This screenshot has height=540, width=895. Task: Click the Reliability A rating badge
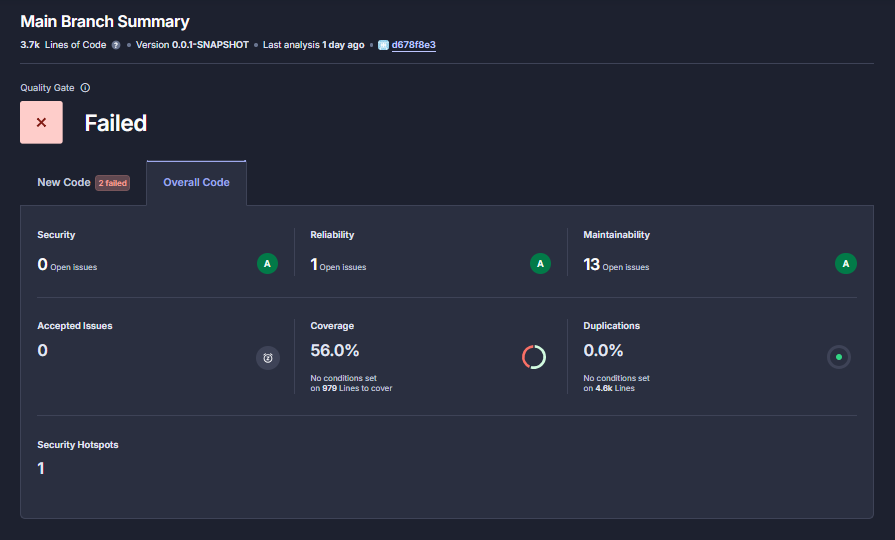tap(540, 264)
